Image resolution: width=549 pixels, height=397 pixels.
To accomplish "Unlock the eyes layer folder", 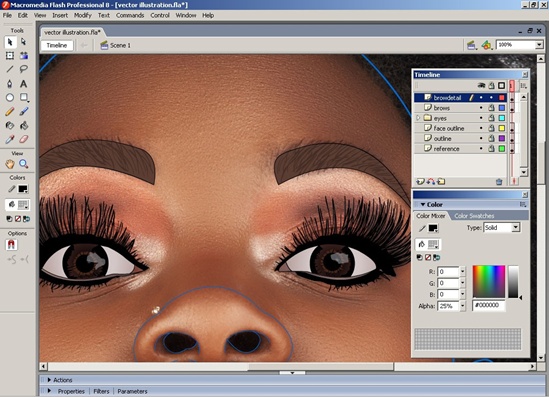I will click(x=492, y=118).
